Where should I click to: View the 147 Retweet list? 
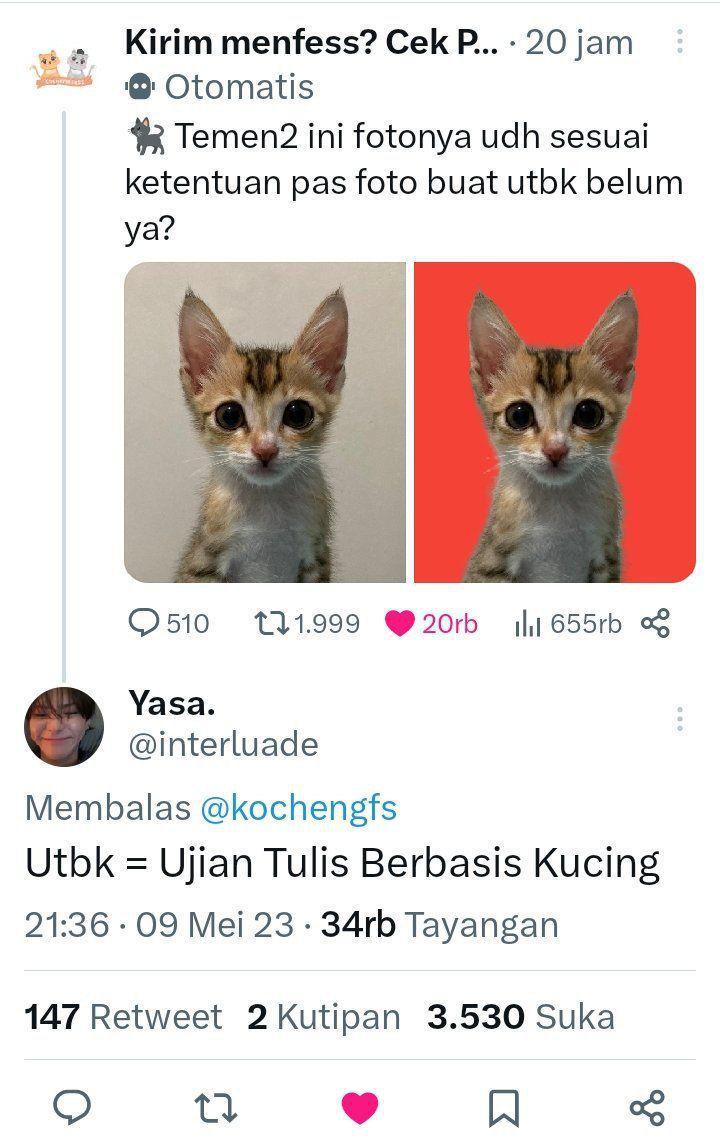click(x=124, y=1017)
